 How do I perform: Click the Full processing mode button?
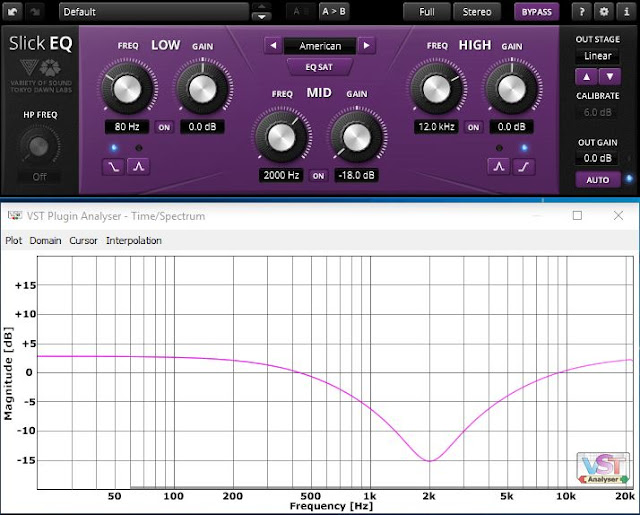point(427,12)
